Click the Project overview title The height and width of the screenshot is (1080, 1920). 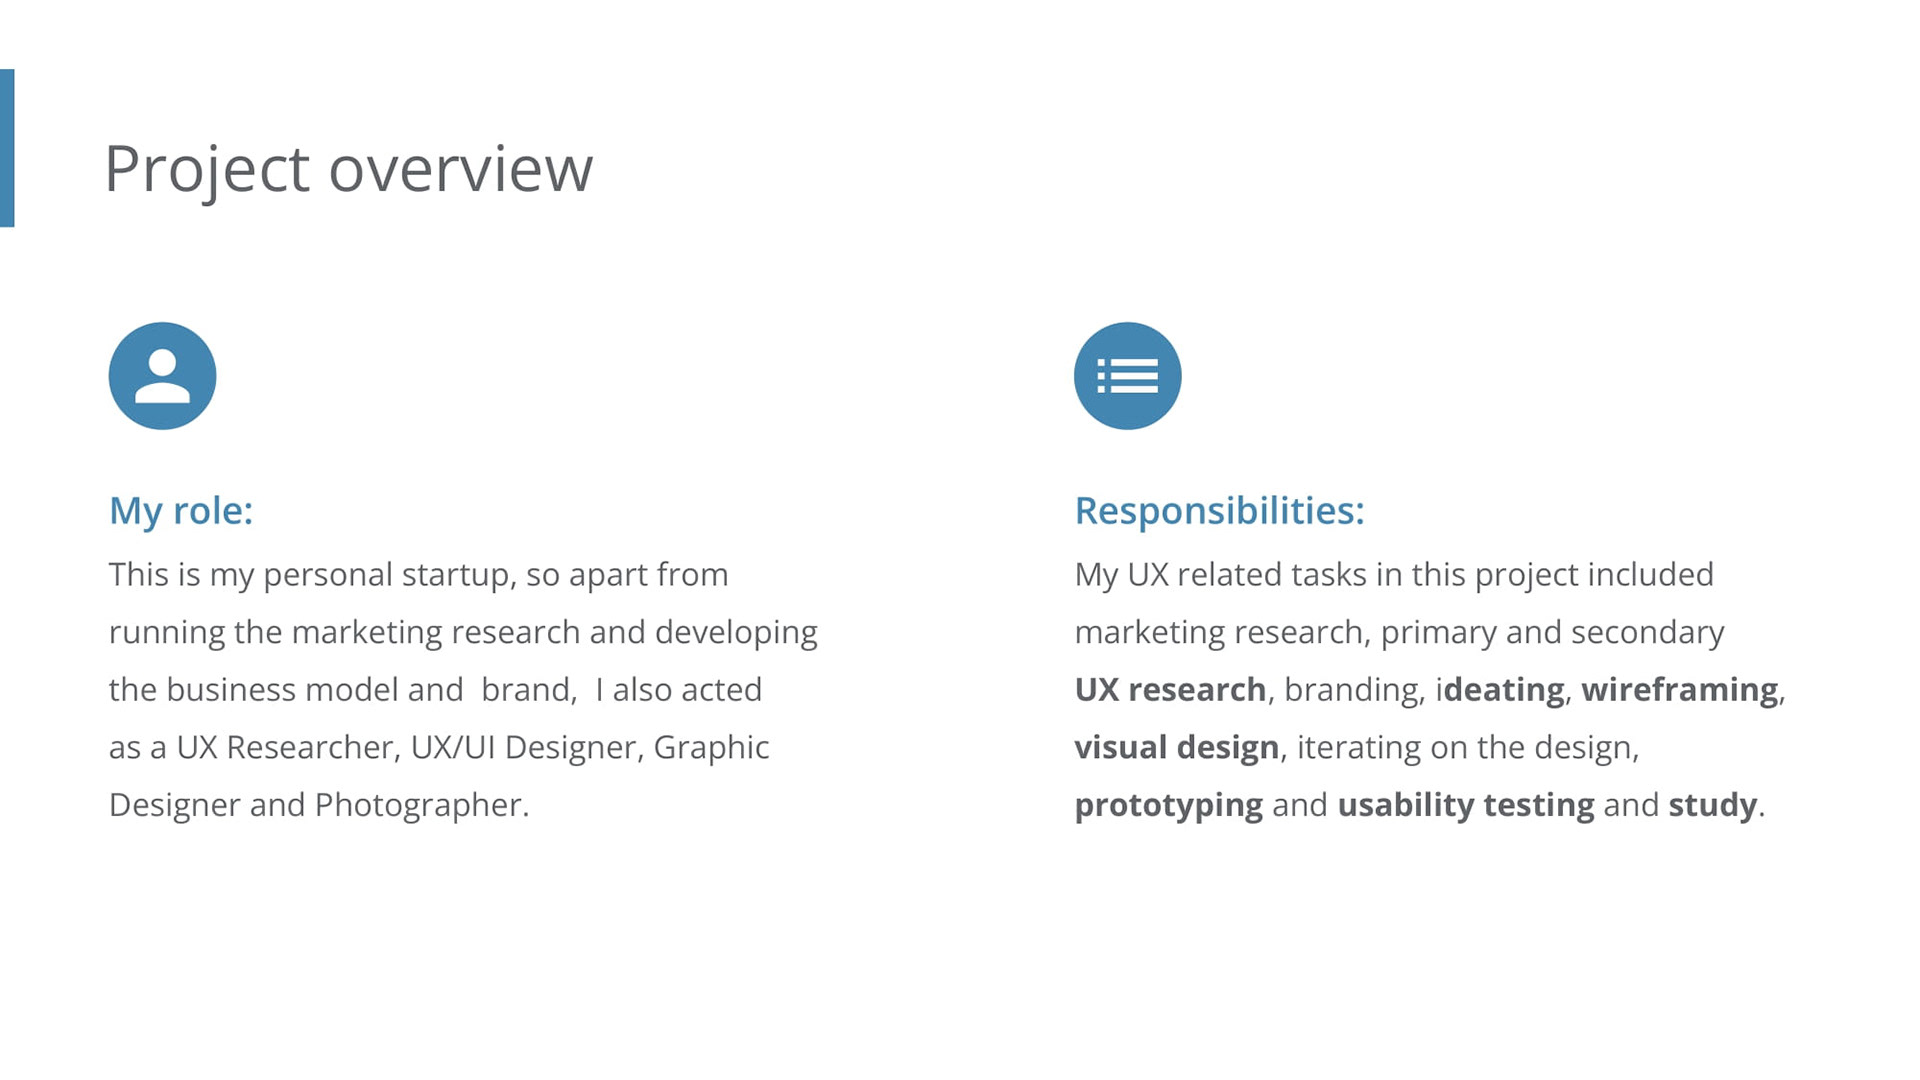(x=348, y=168)
